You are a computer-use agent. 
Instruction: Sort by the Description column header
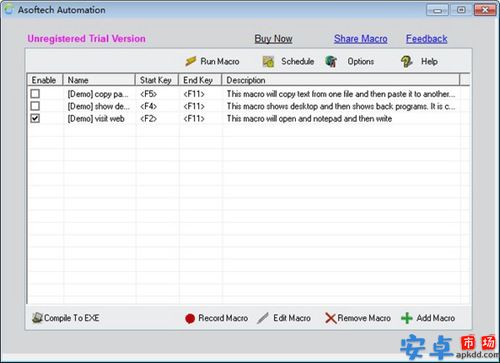[x=341, y=80]
